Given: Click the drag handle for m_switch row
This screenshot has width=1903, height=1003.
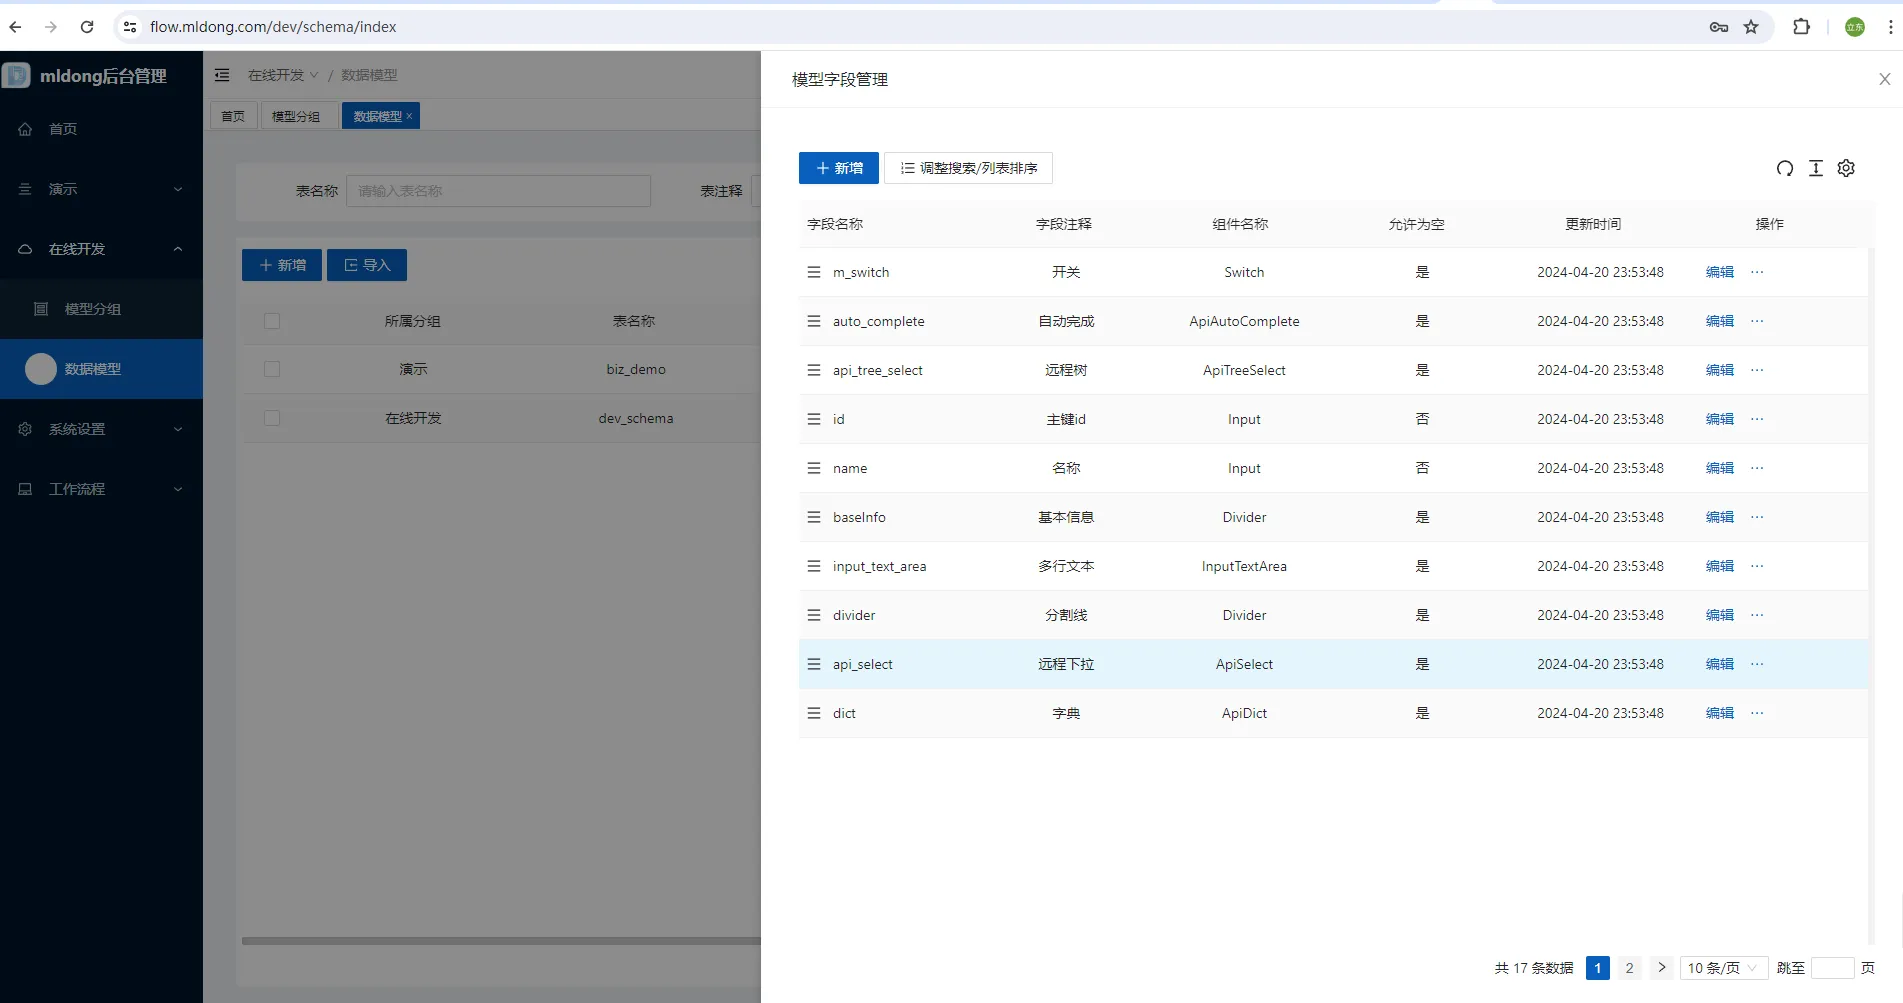Looking at the screenshot, I should (x=814, y=272).
